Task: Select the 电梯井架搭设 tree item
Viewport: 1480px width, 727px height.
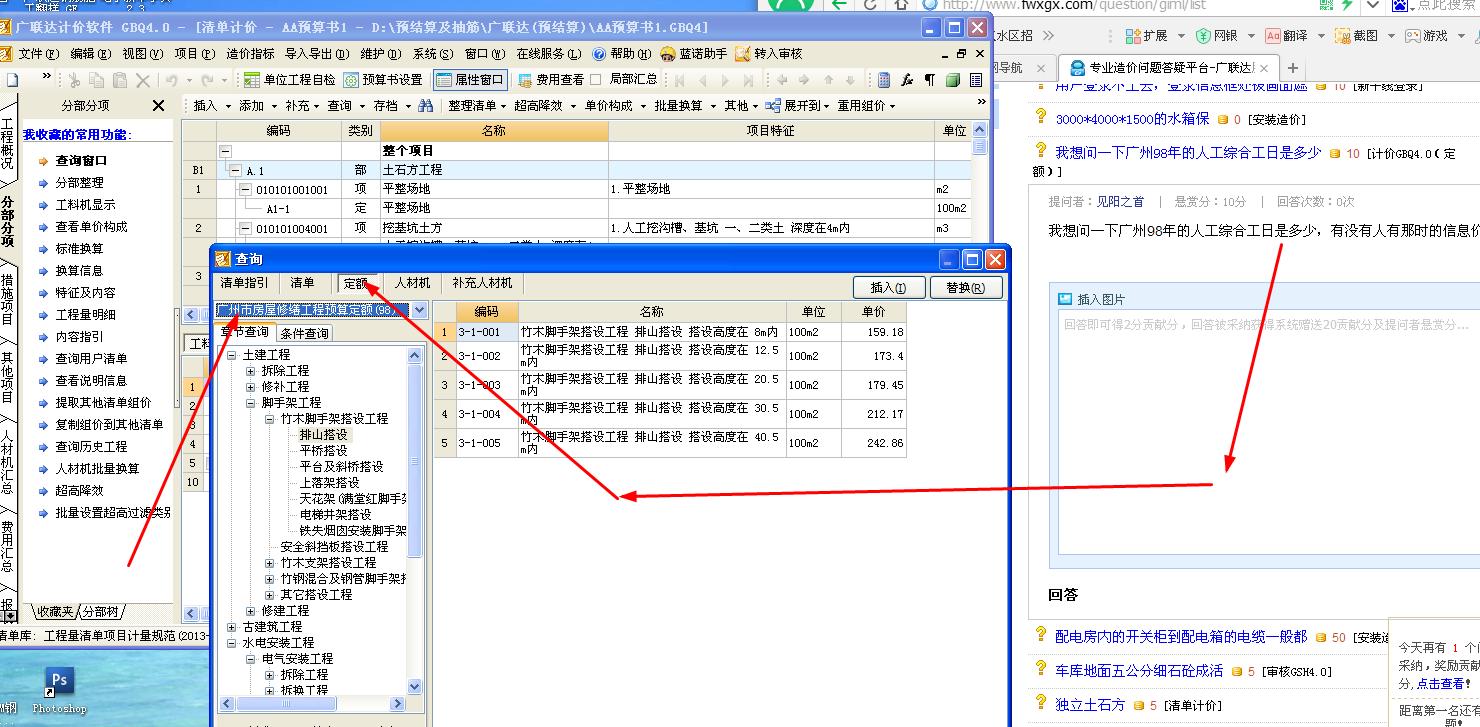Action: click(x=335, y=515)
